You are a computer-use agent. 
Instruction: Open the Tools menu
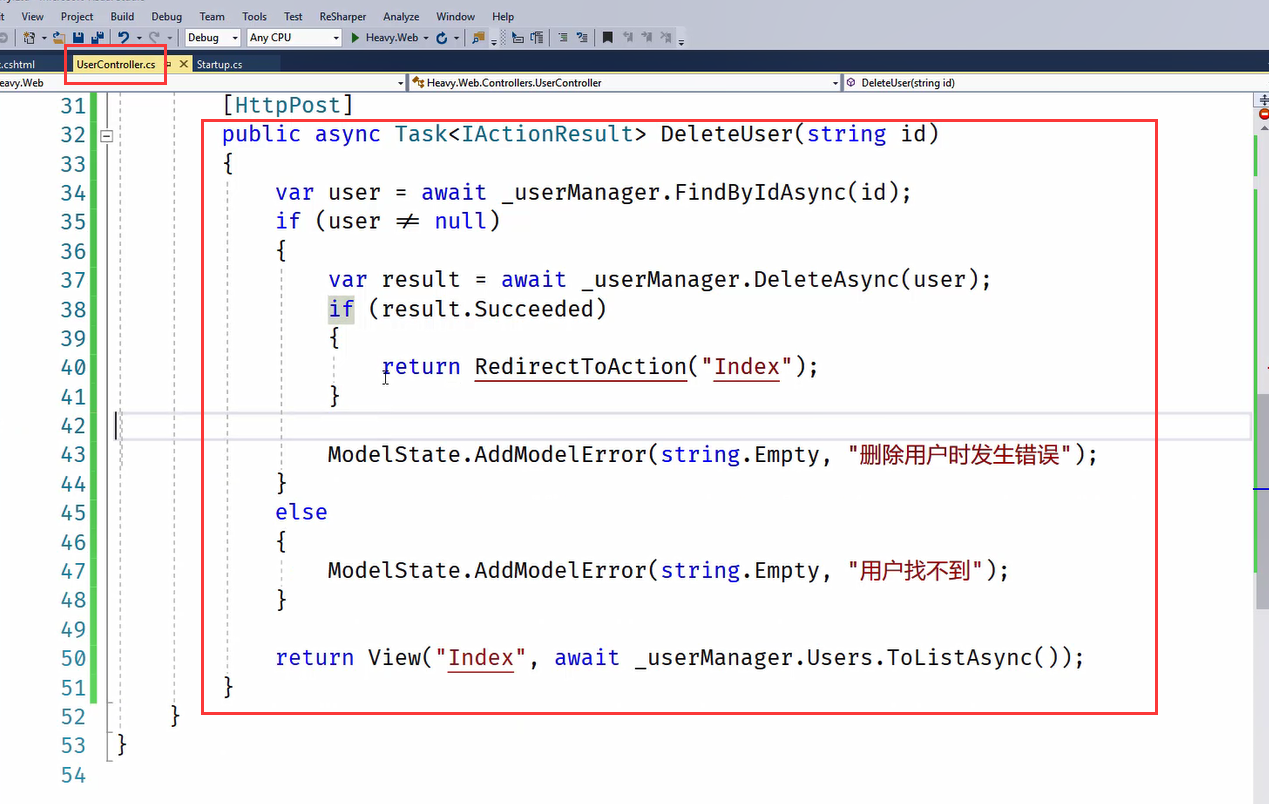(254, 16)
